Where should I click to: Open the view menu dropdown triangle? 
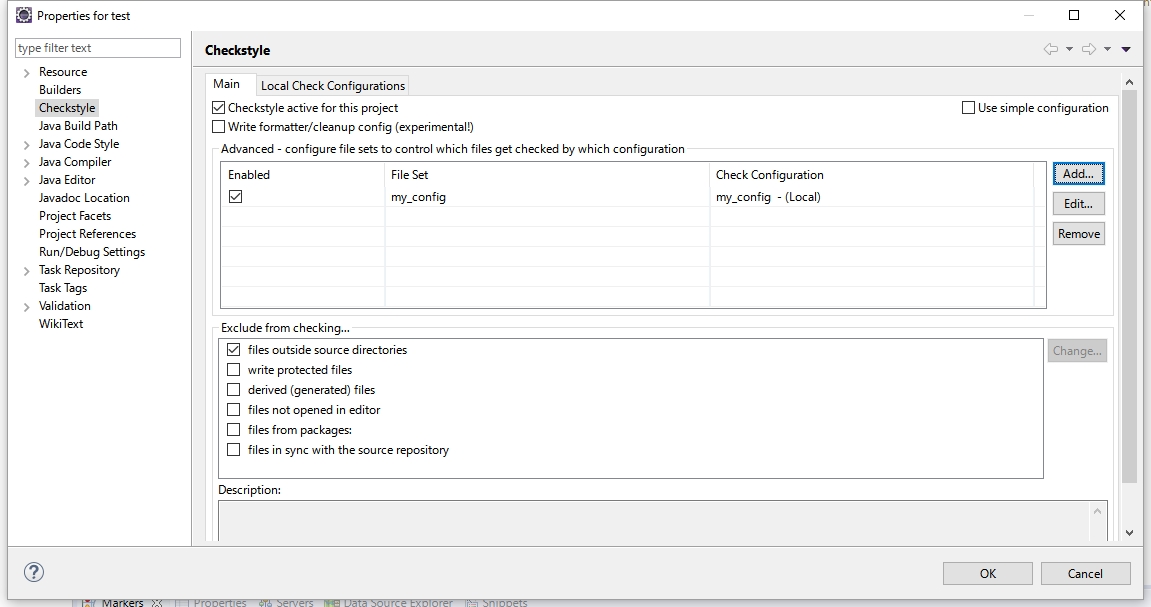click(x=1126, y=47)
